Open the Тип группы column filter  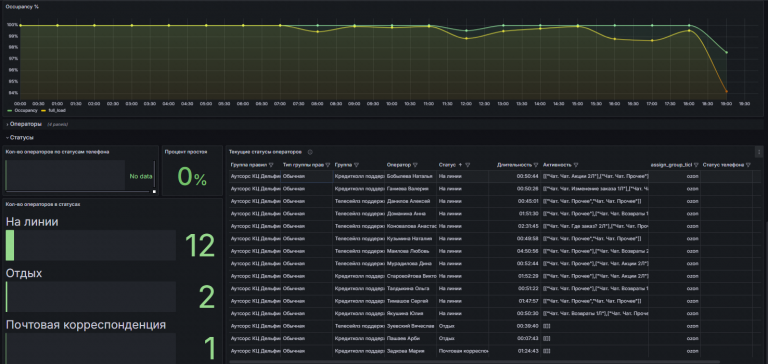point(327,165)
